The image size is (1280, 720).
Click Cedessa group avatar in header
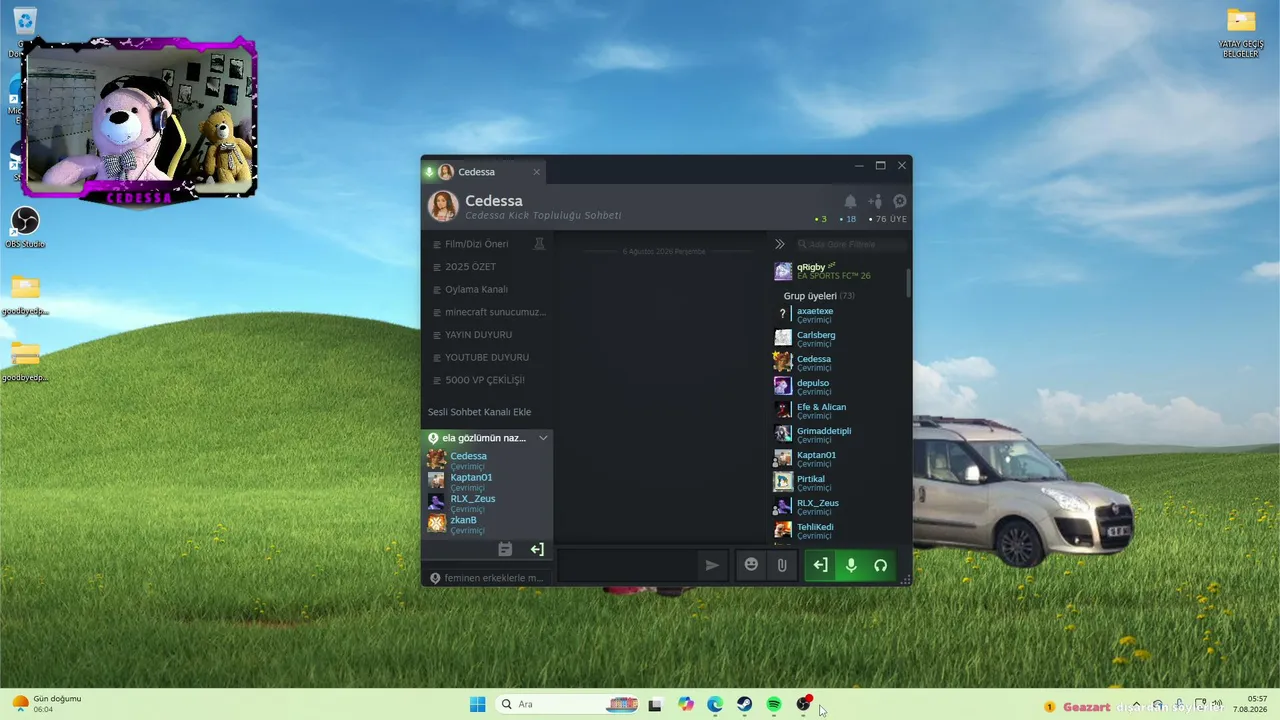443,206
